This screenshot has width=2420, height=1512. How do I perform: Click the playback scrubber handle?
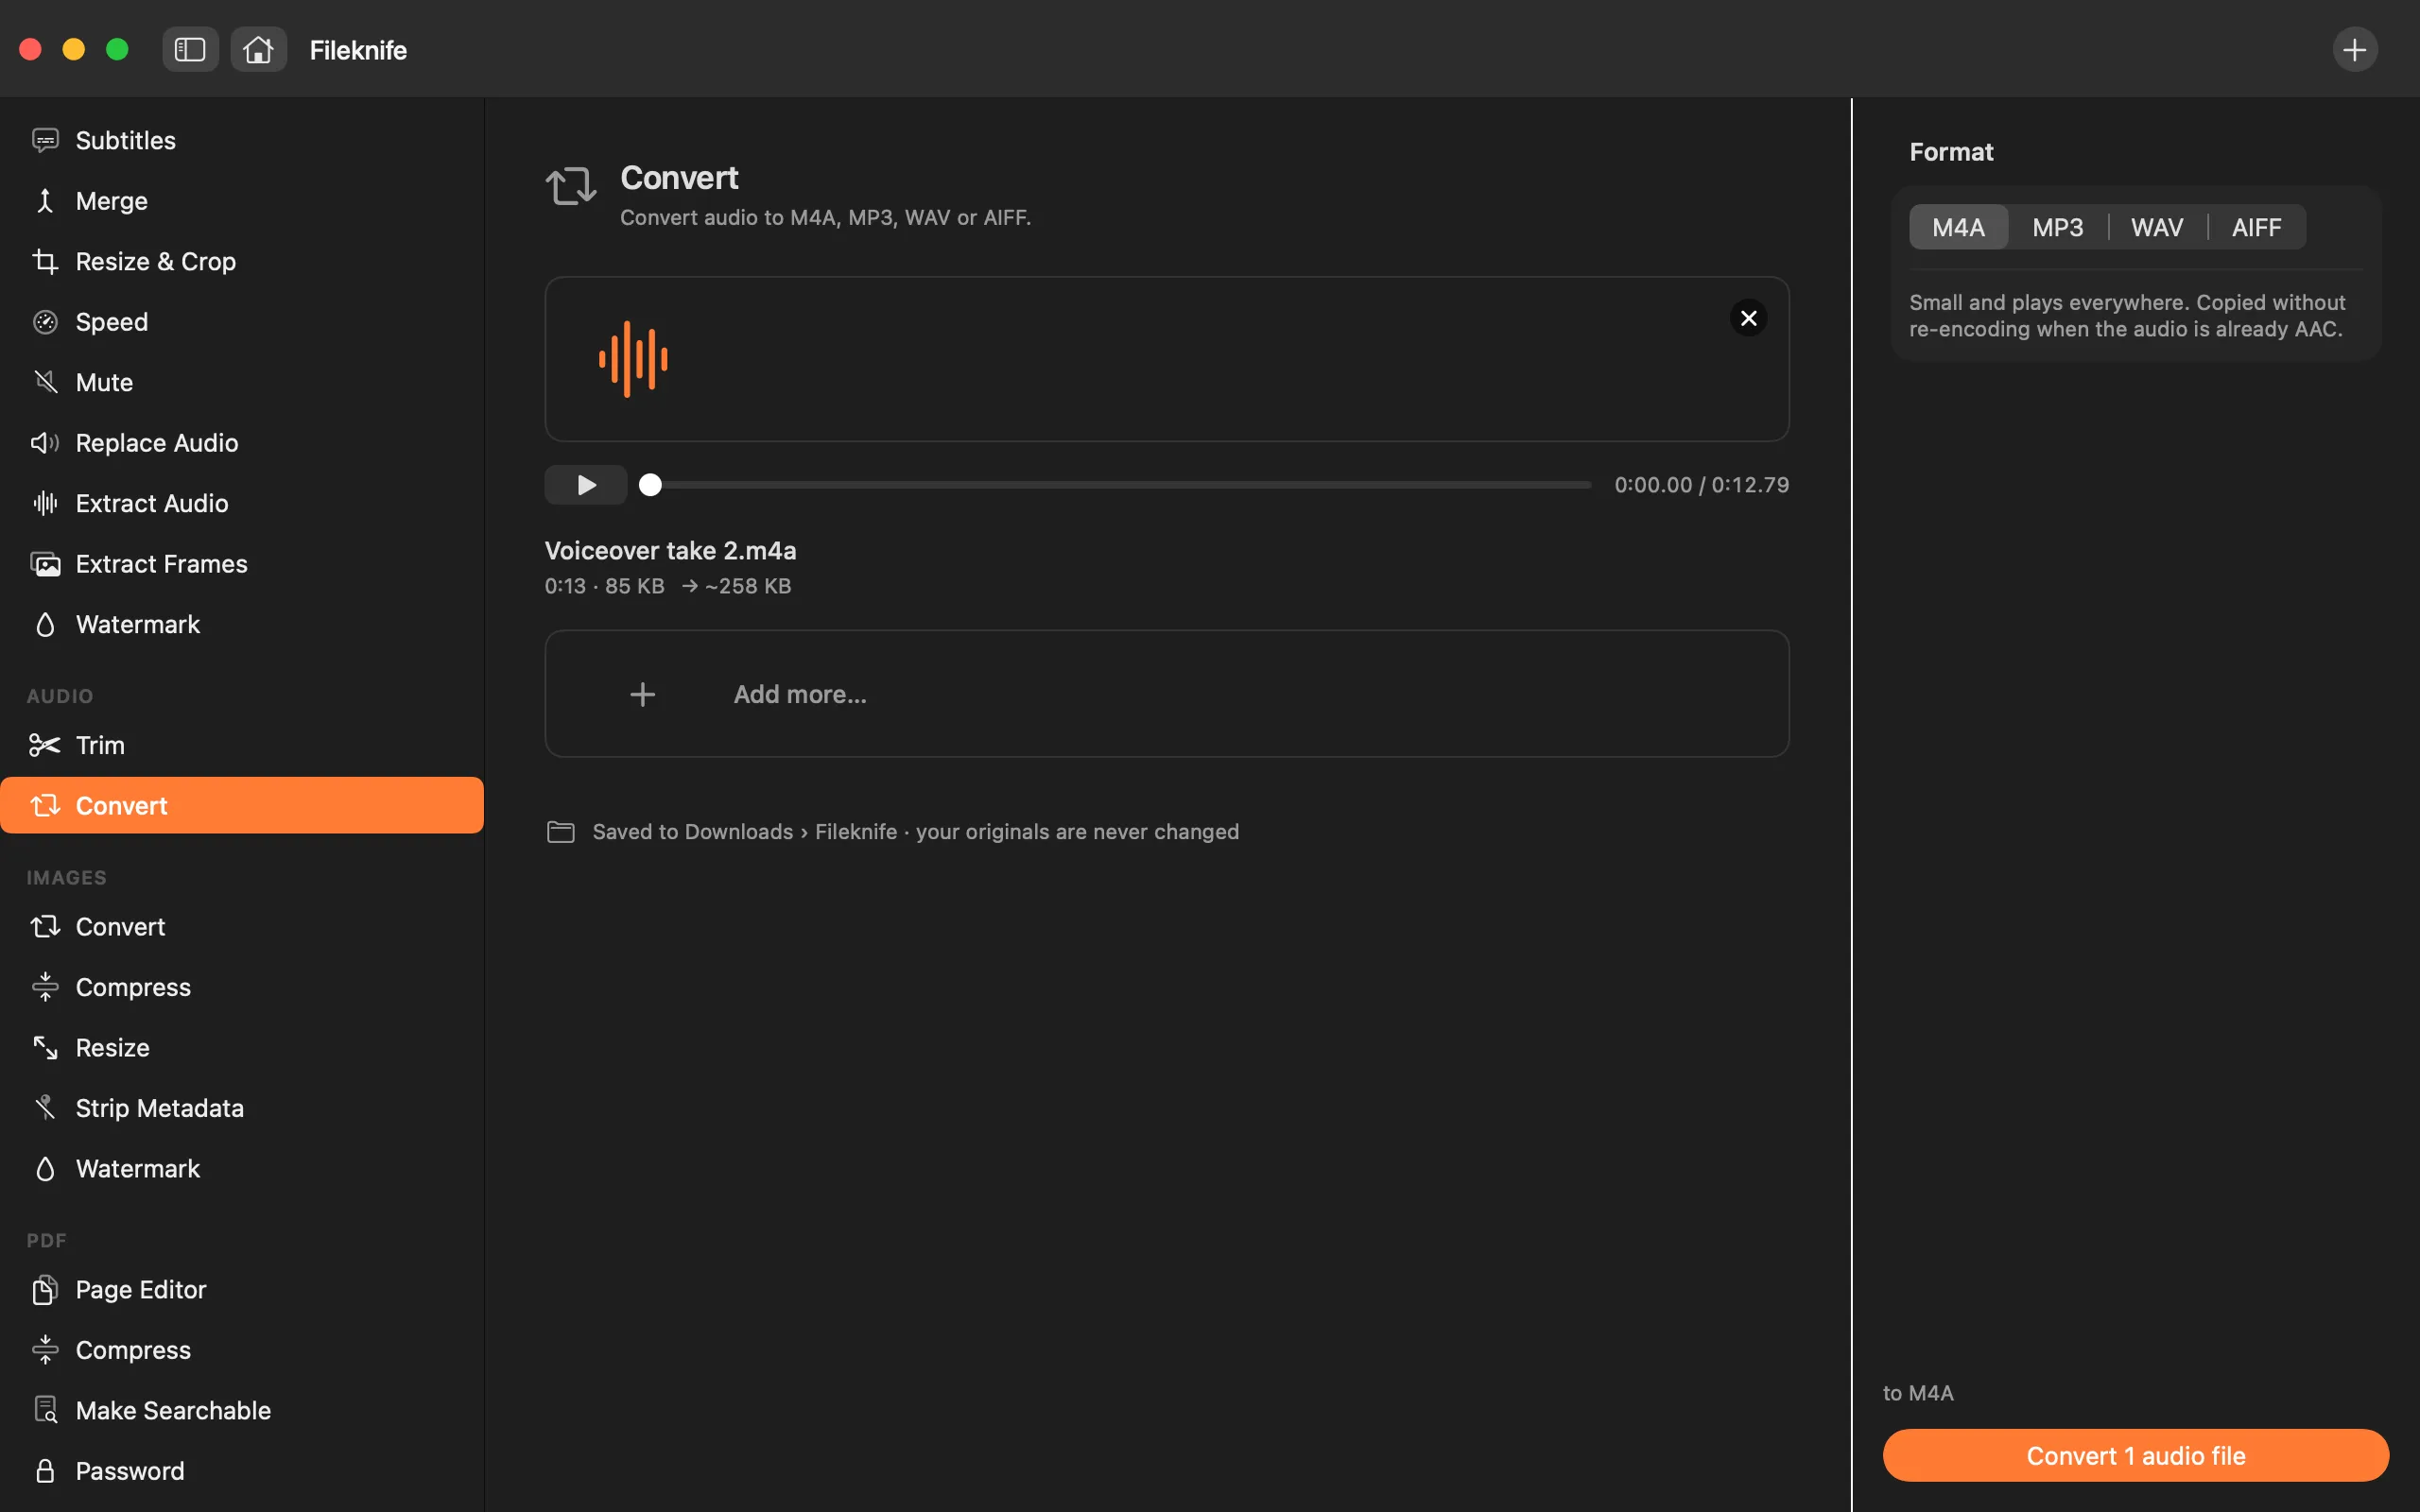tap(650, 485)
